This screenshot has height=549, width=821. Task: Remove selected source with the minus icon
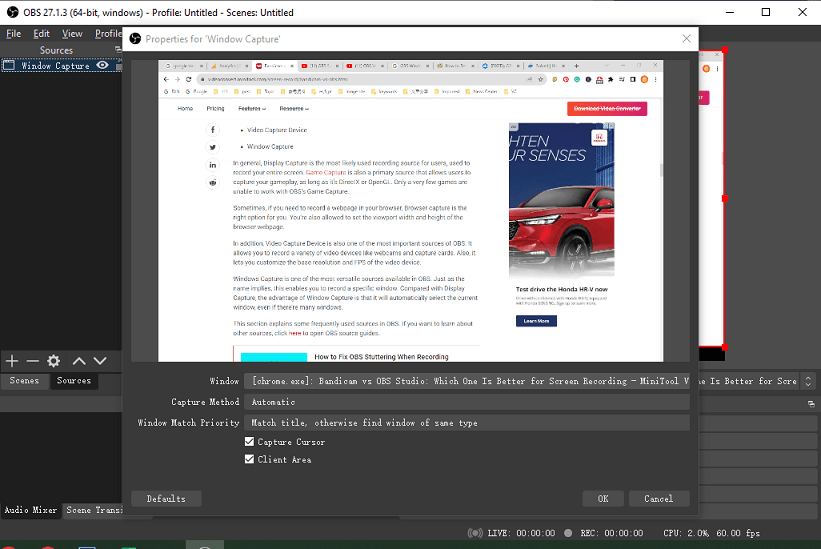point(32,361)
